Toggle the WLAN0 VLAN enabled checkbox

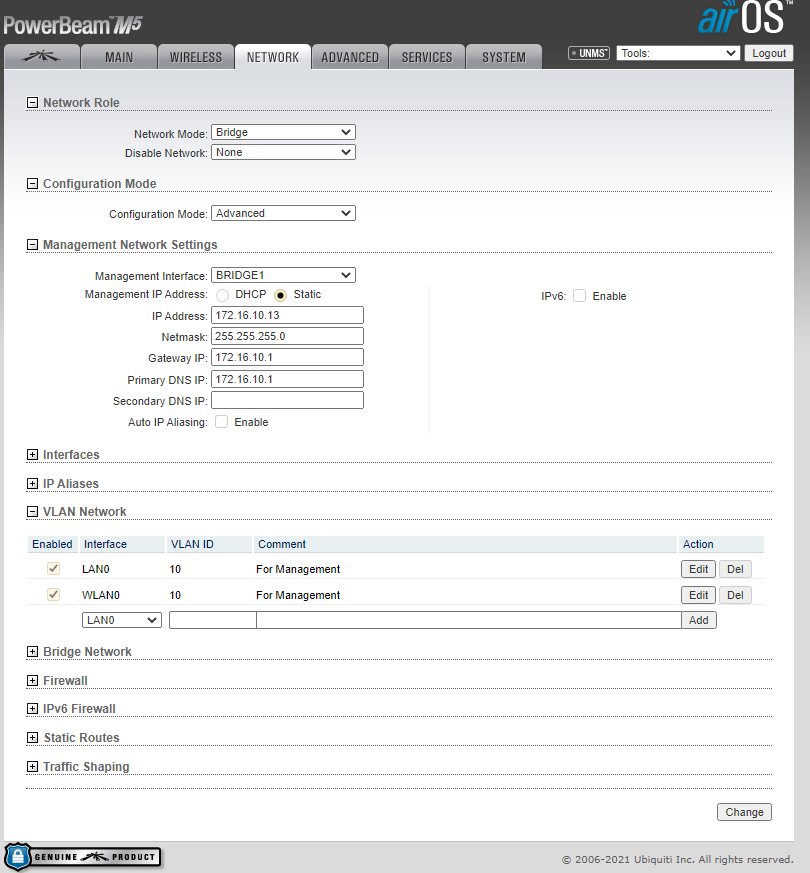tap(53, 595)
